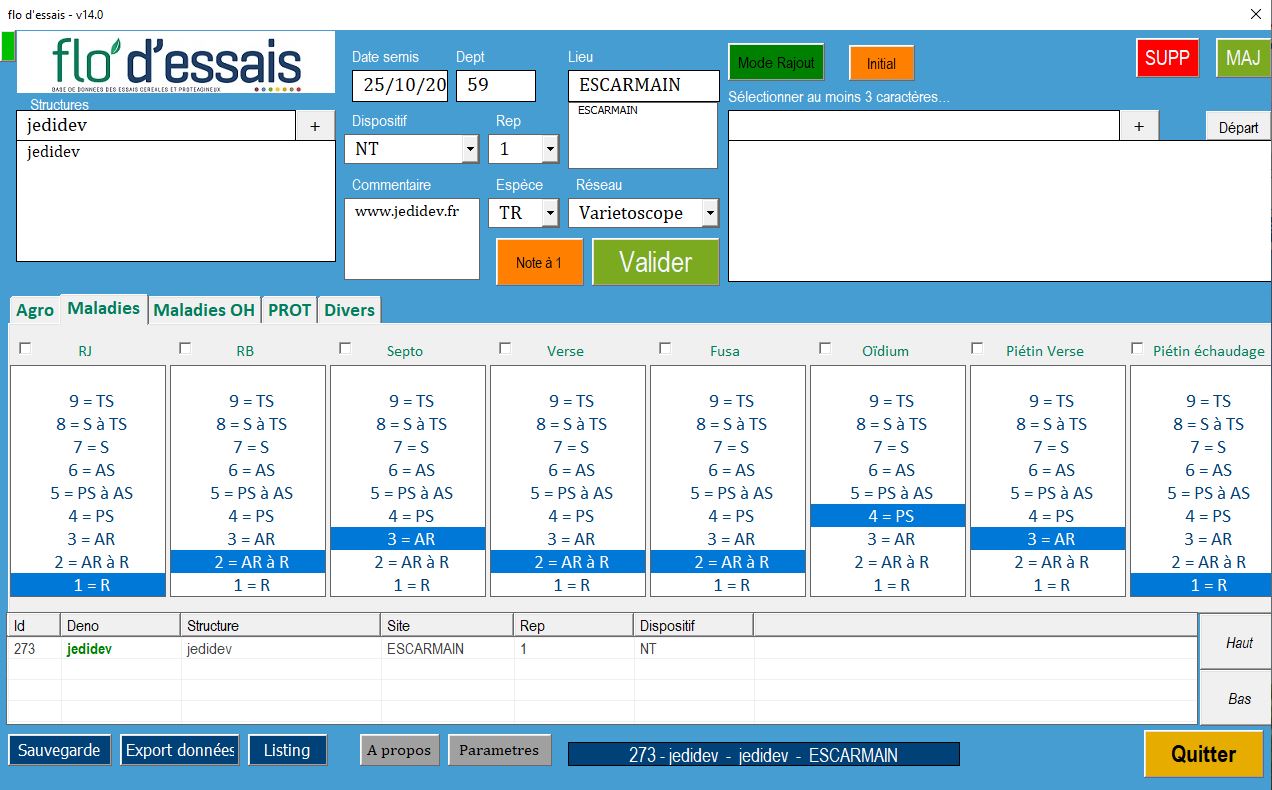Screen dimensions: 1272x790
Task: Open the Réseau Varietoscope dropdown
Action: pos(709,213)
